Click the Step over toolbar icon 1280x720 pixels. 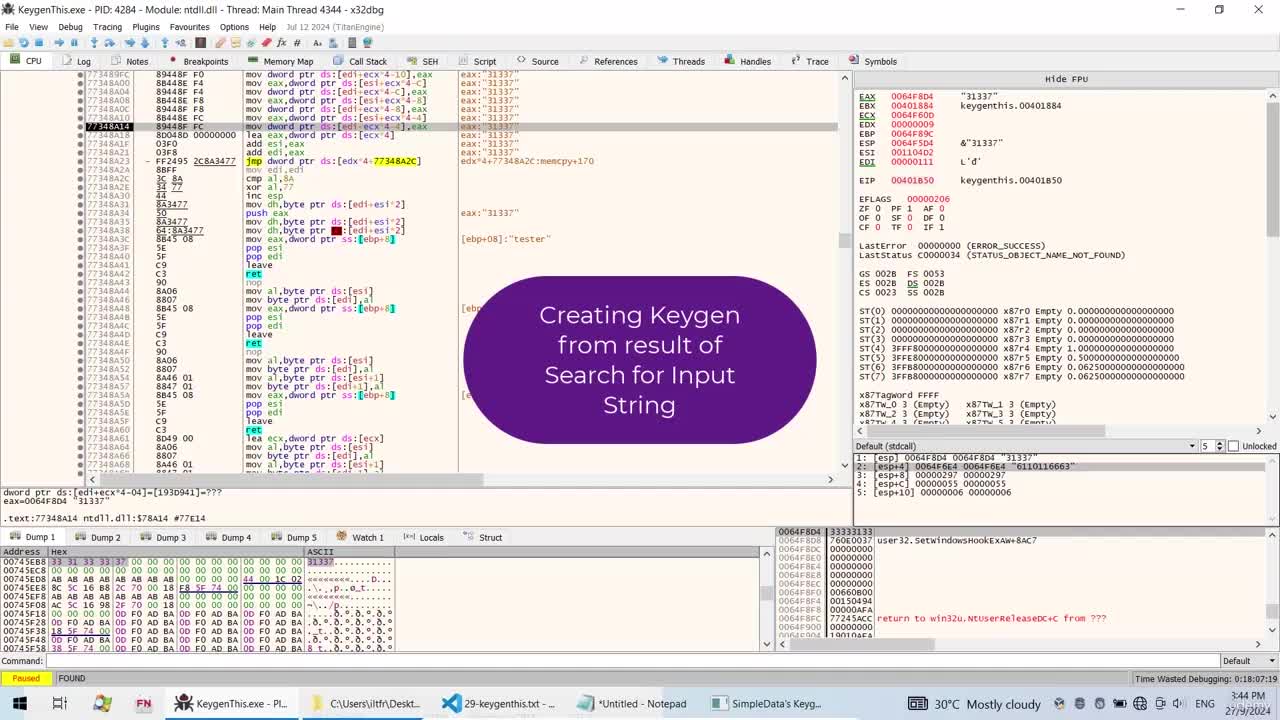[109, 43]
